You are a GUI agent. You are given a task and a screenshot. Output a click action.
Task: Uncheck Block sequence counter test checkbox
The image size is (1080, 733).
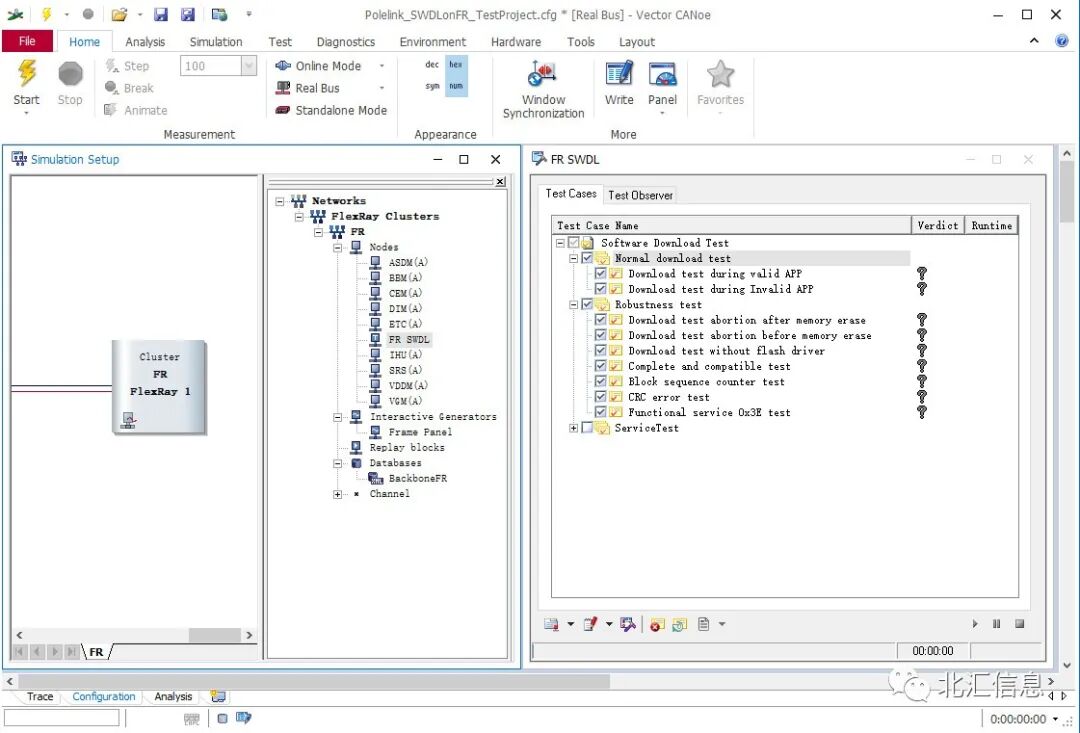601,381
